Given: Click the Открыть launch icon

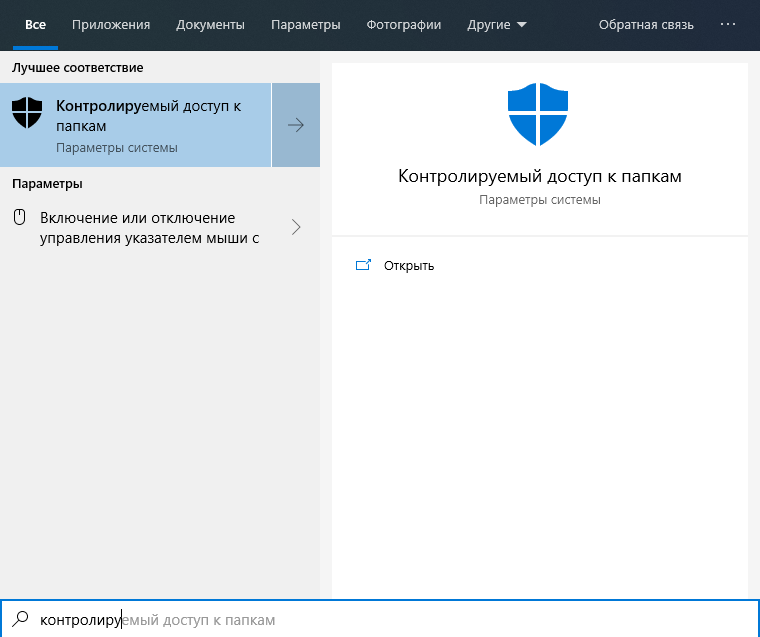Looking at the screenshot, I should pyautogui.click(x=364, y=265).
